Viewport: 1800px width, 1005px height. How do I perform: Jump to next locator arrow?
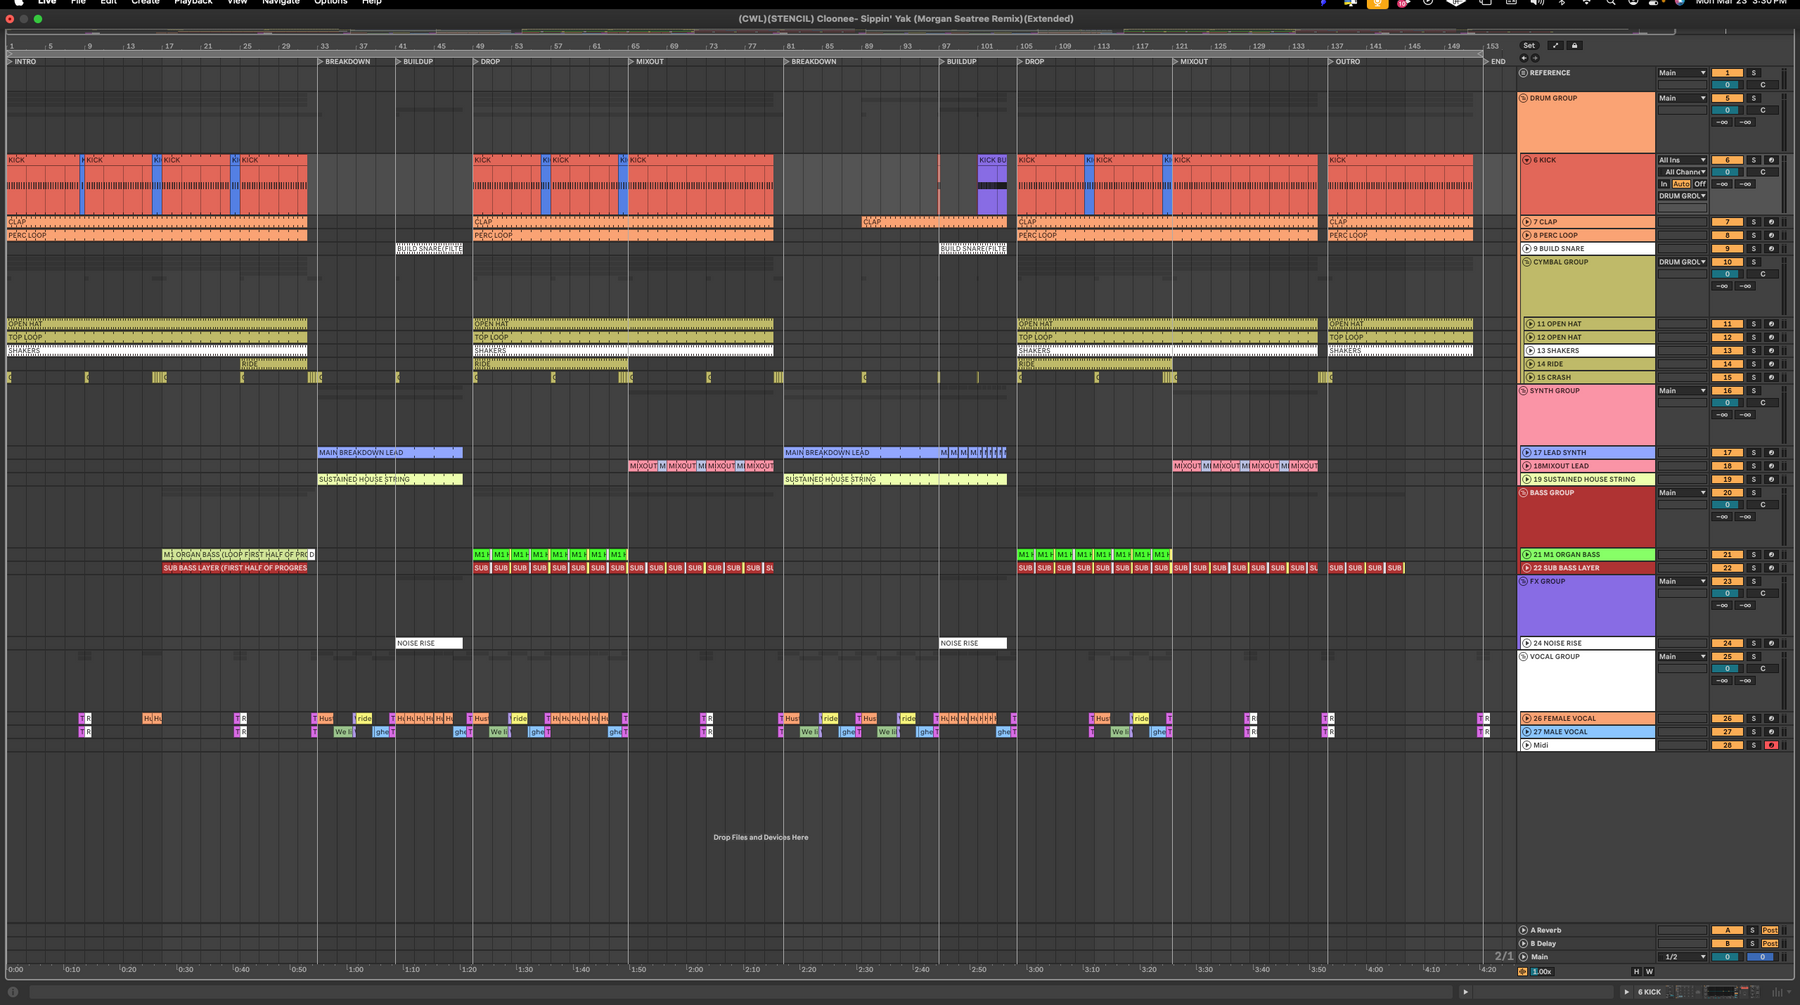[x=1535, y=58]
